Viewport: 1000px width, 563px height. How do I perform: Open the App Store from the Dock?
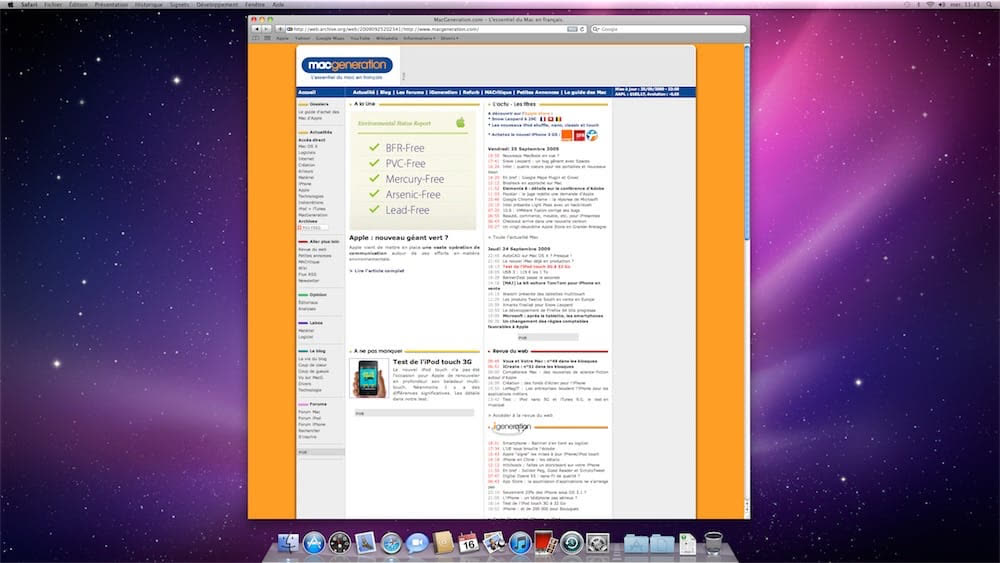[x=314, y=543]
